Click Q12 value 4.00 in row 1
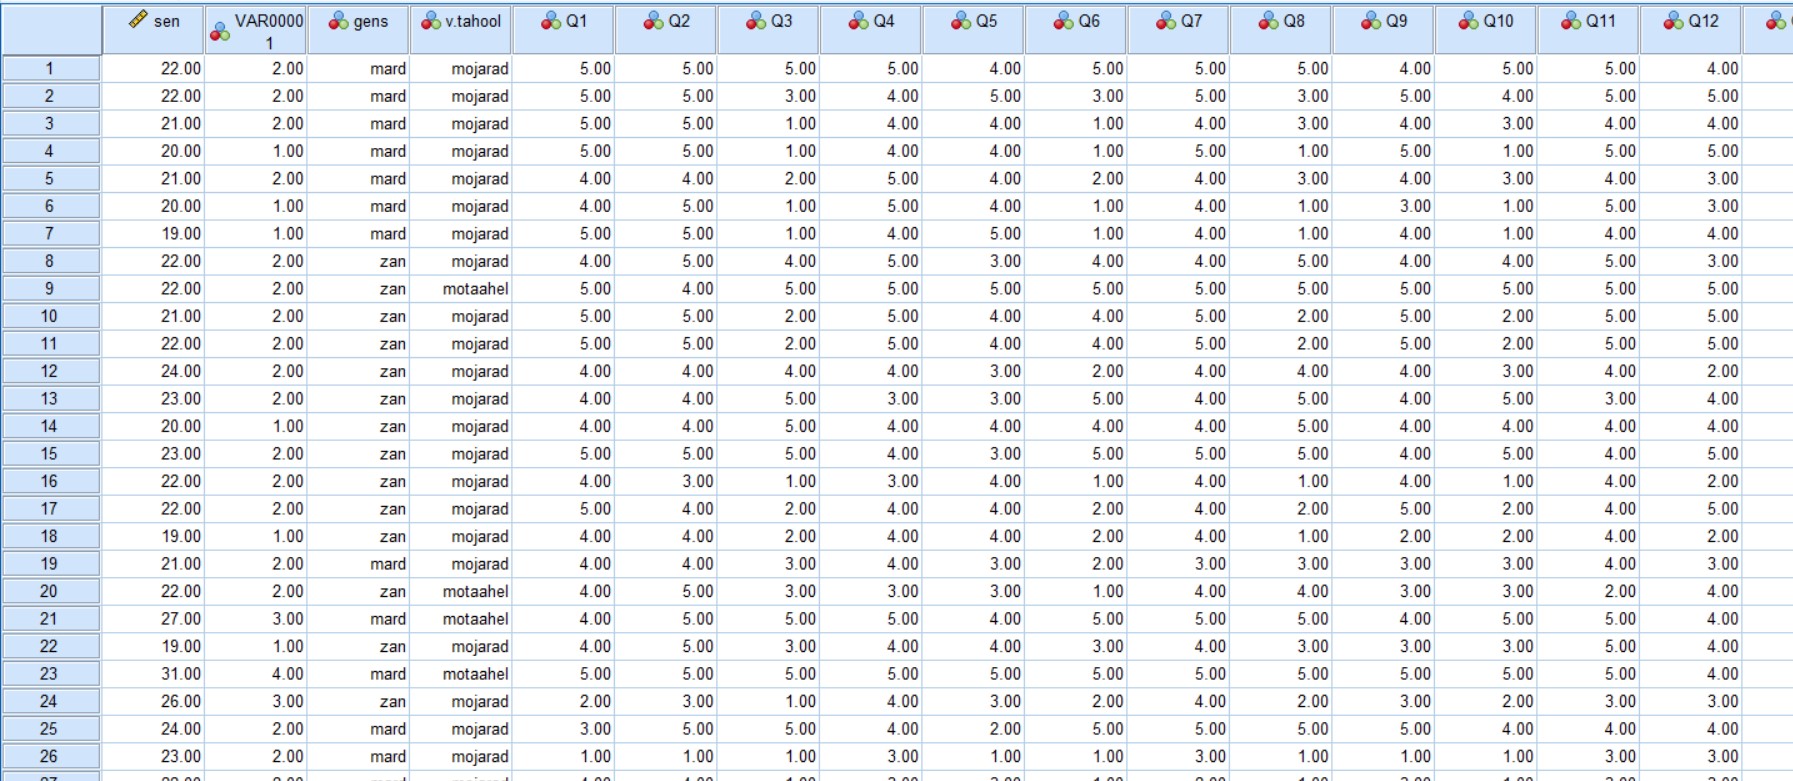 tap(1723, 69)
